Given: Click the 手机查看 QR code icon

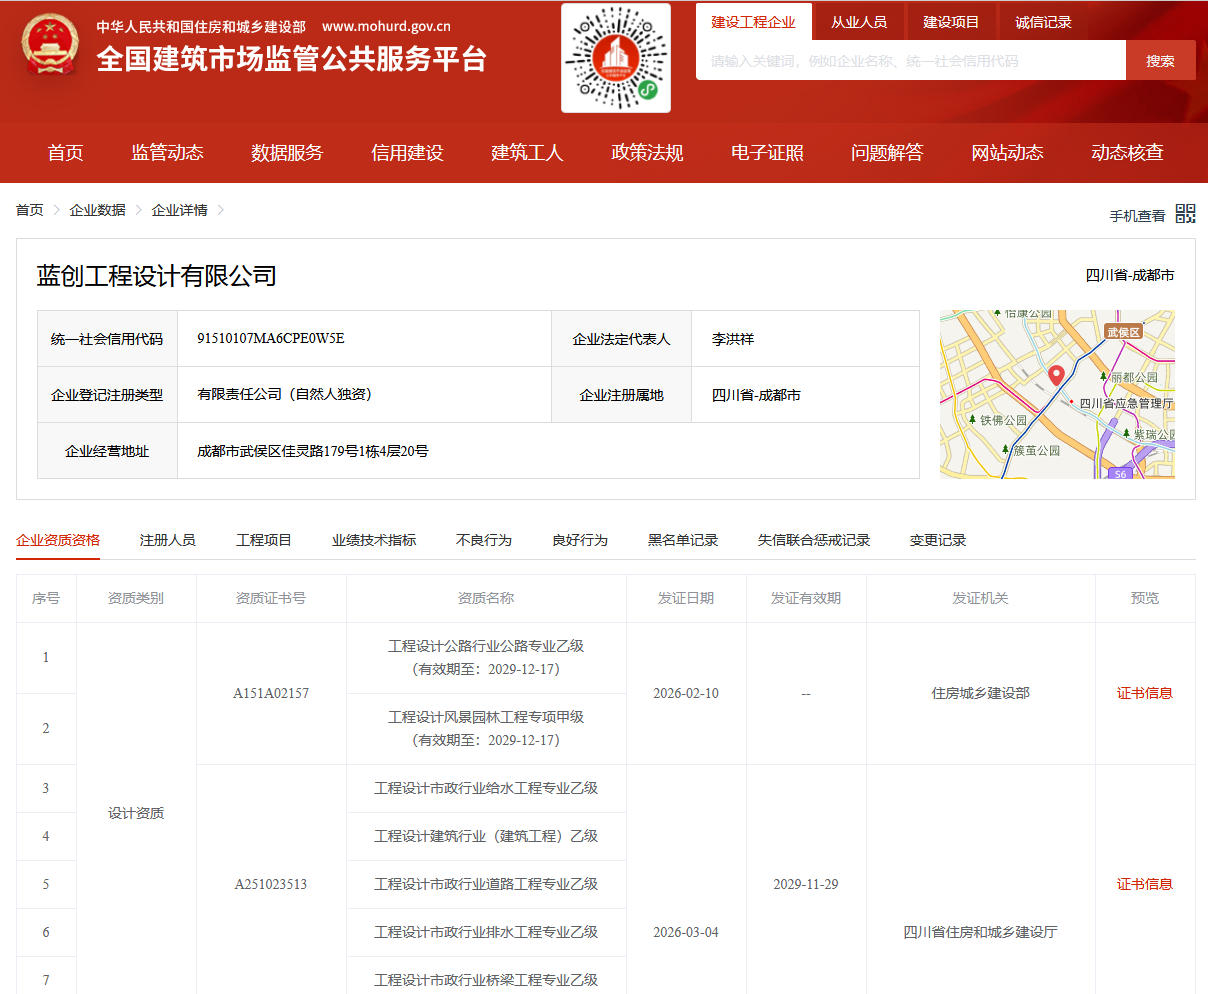Looking at the screenshot, I should [x=1185, y=213].
